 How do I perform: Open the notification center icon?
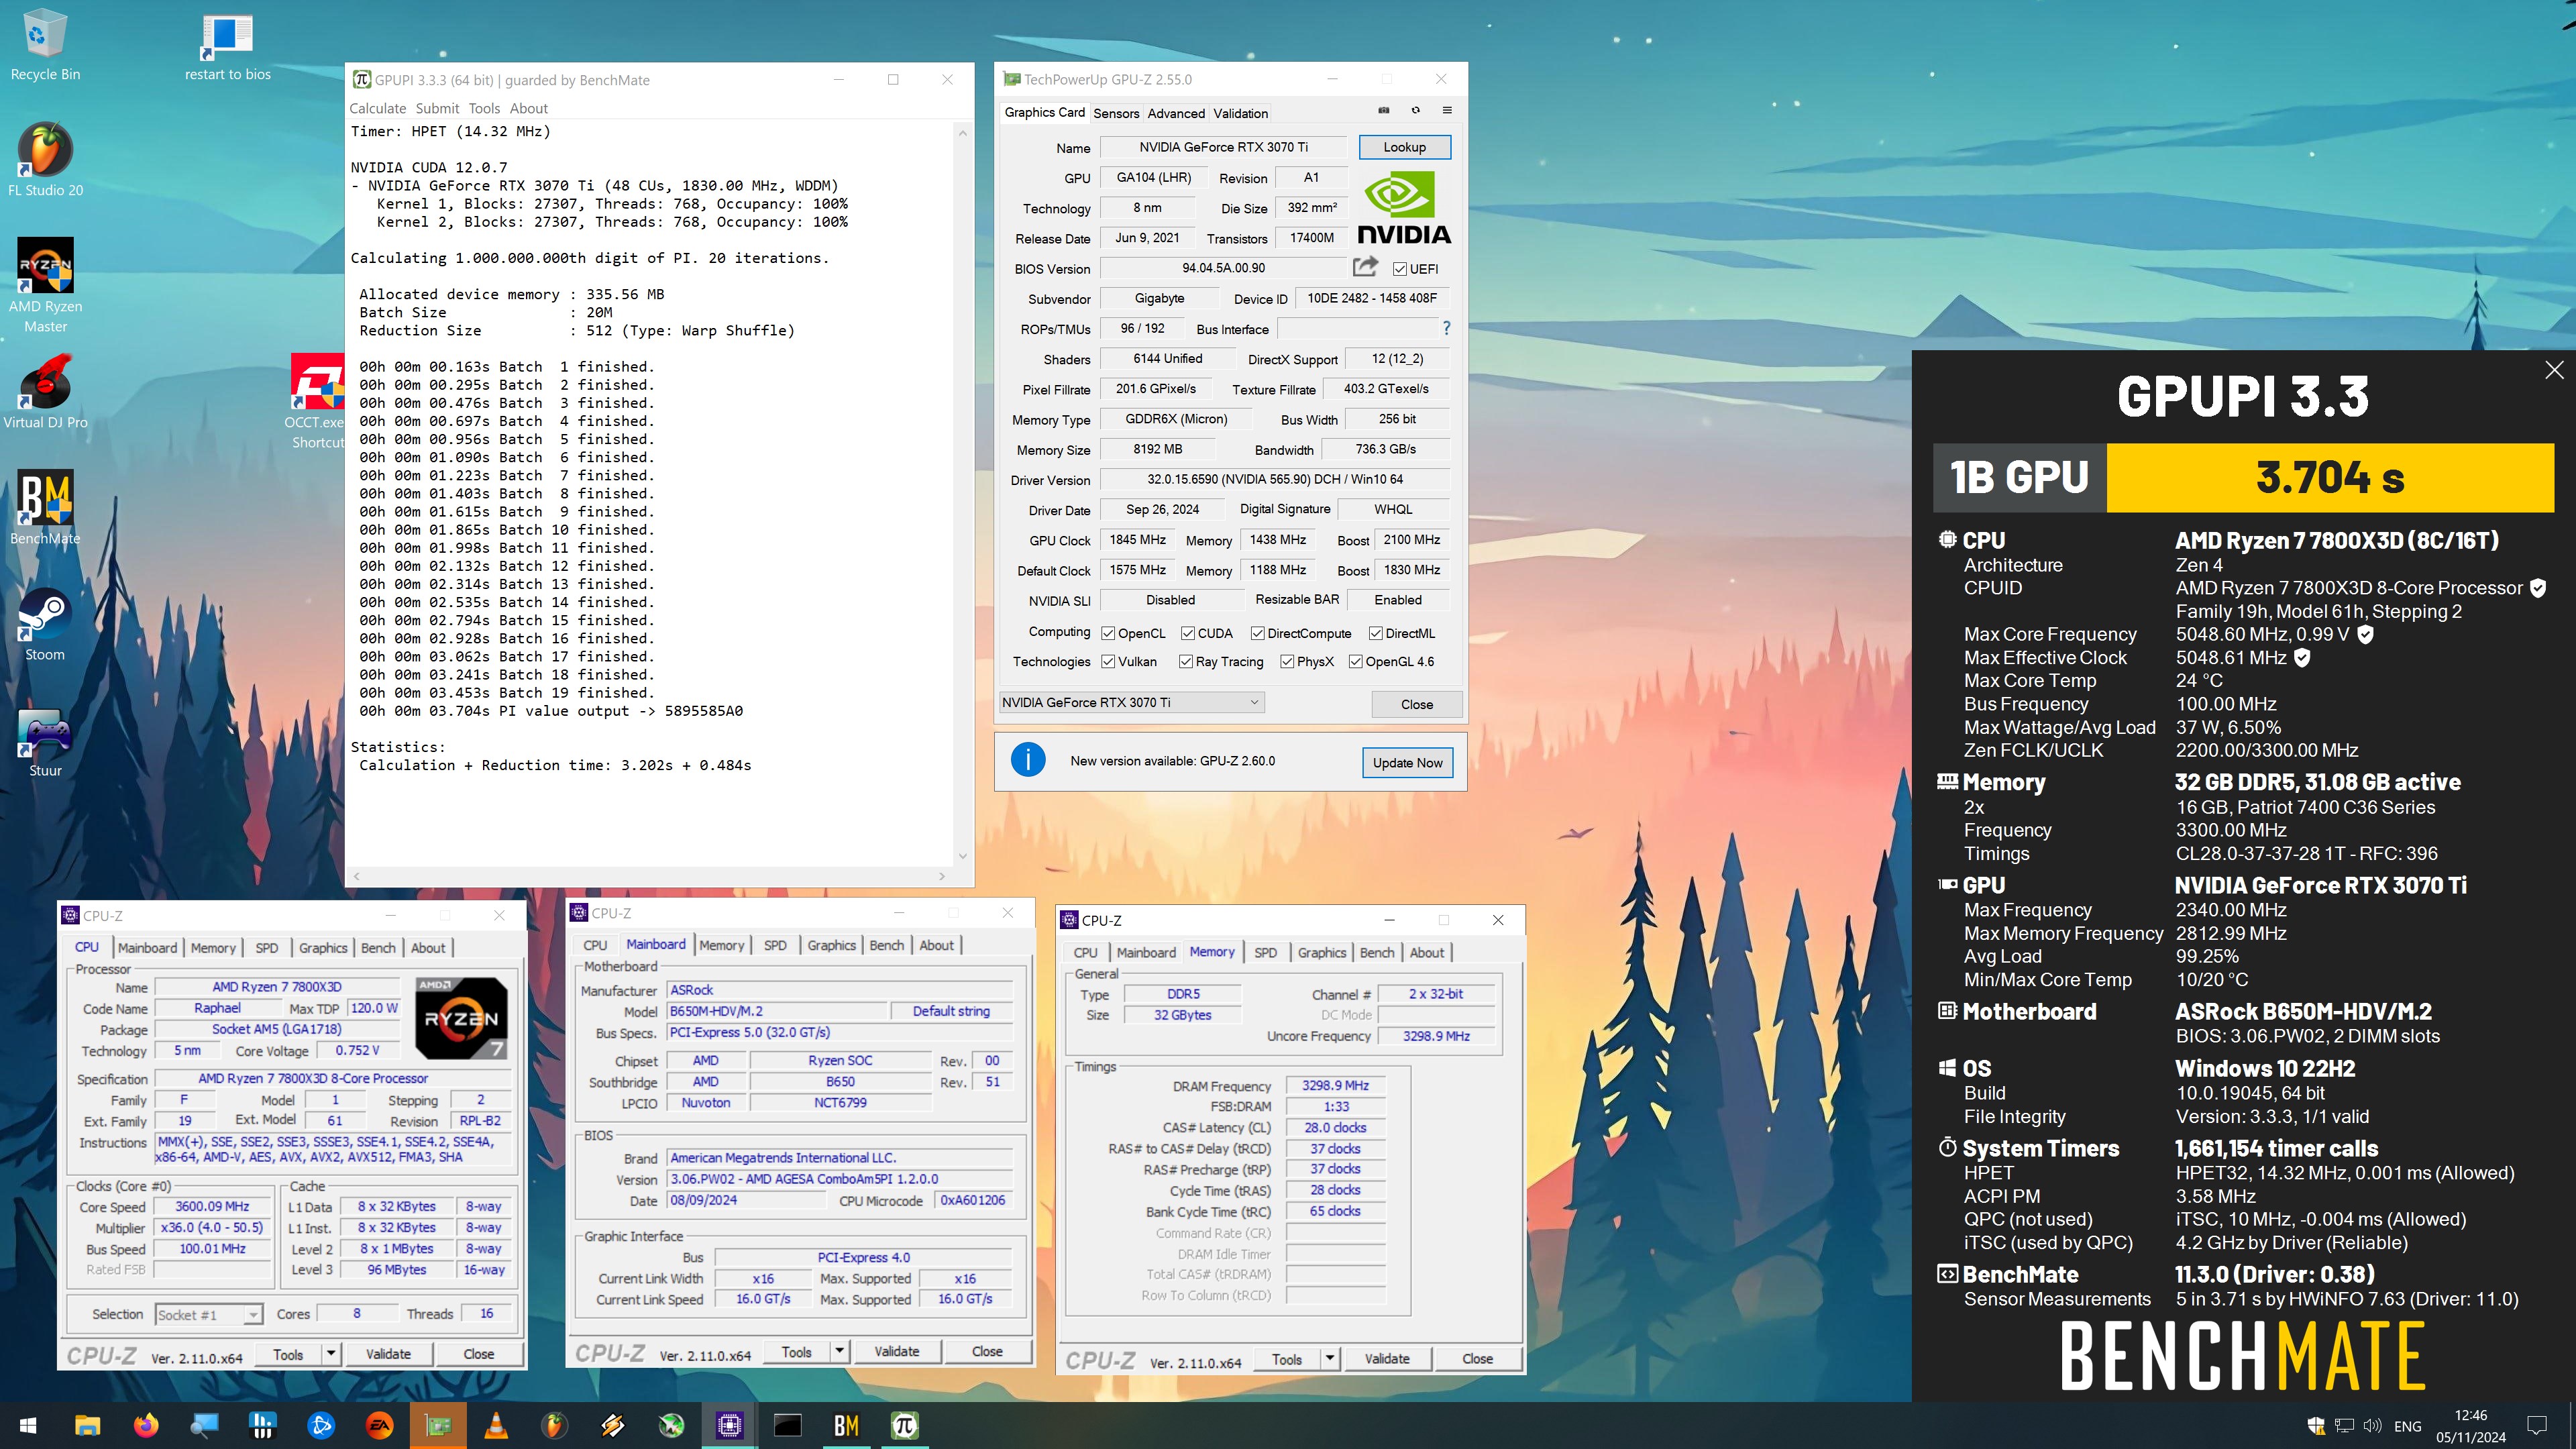pyautogui.click(x=2536, y=1425)
